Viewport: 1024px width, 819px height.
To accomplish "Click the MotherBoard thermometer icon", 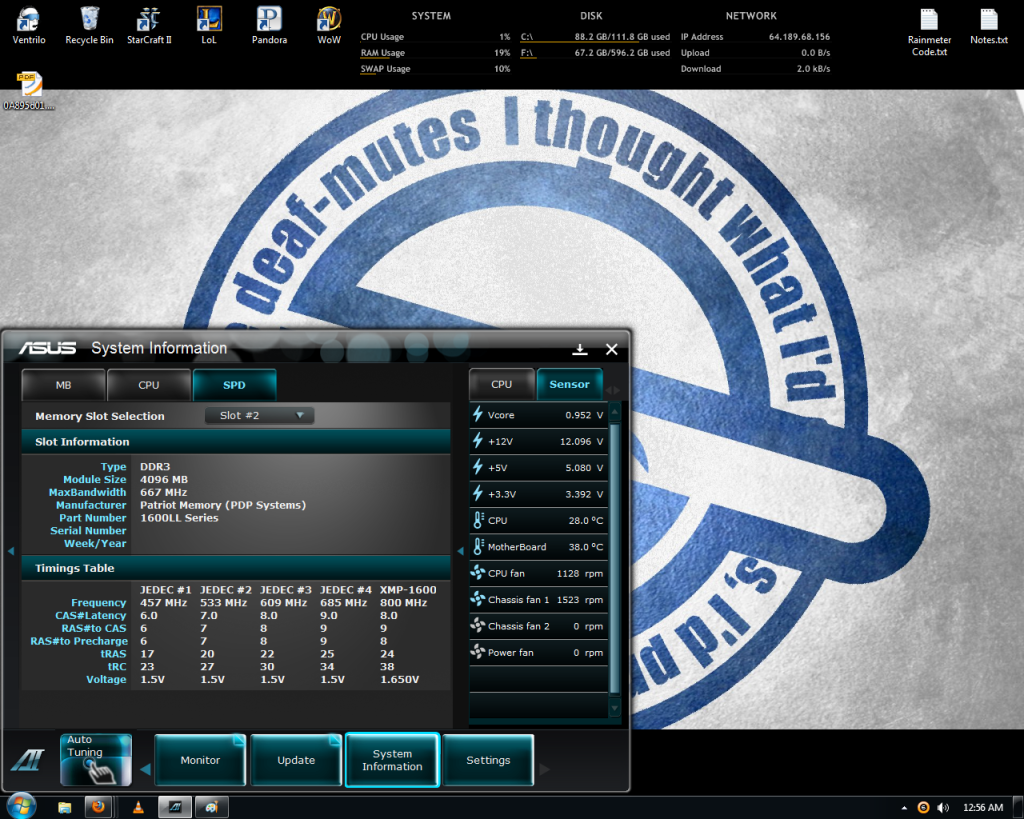I will click(478, 547).
